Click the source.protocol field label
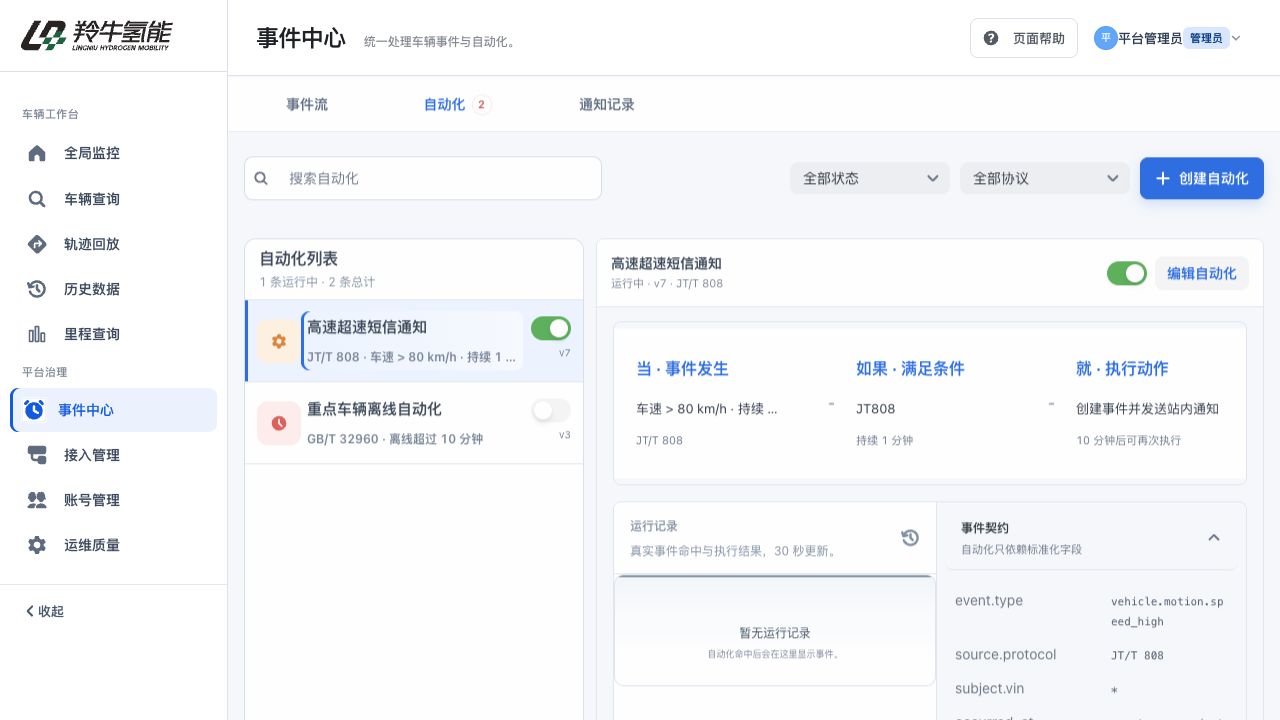Screen dimensions: 1280x720 [x=1005, y=654]
